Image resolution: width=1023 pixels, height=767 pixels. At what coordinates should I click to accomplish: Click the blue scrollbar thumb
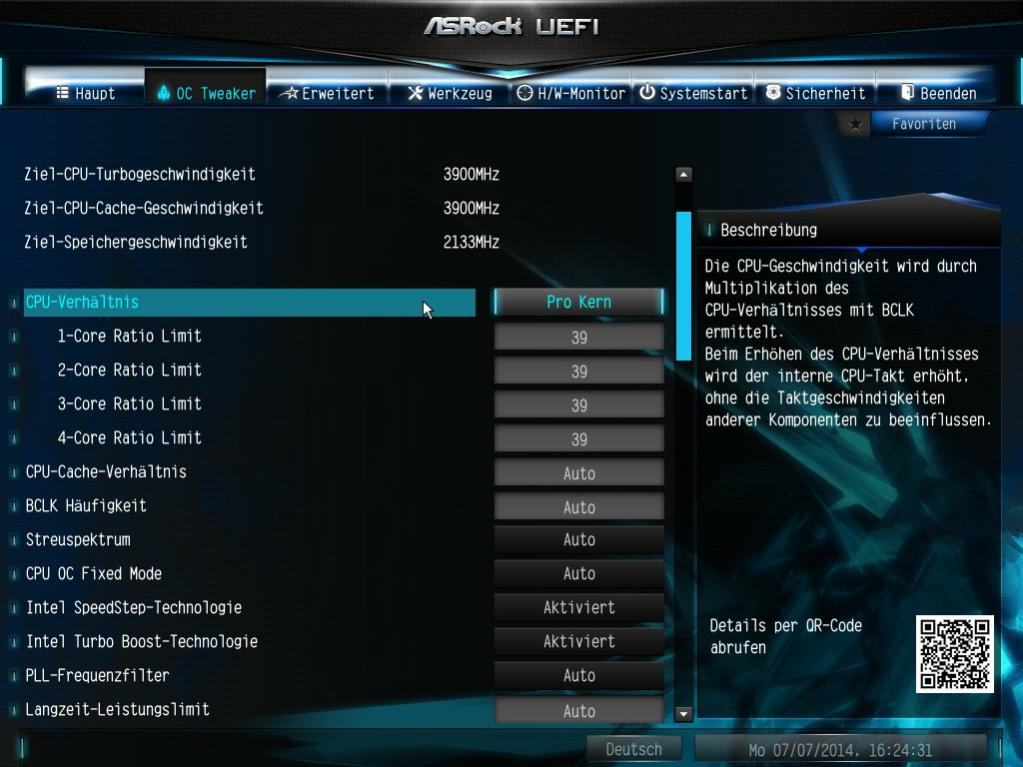683,286
